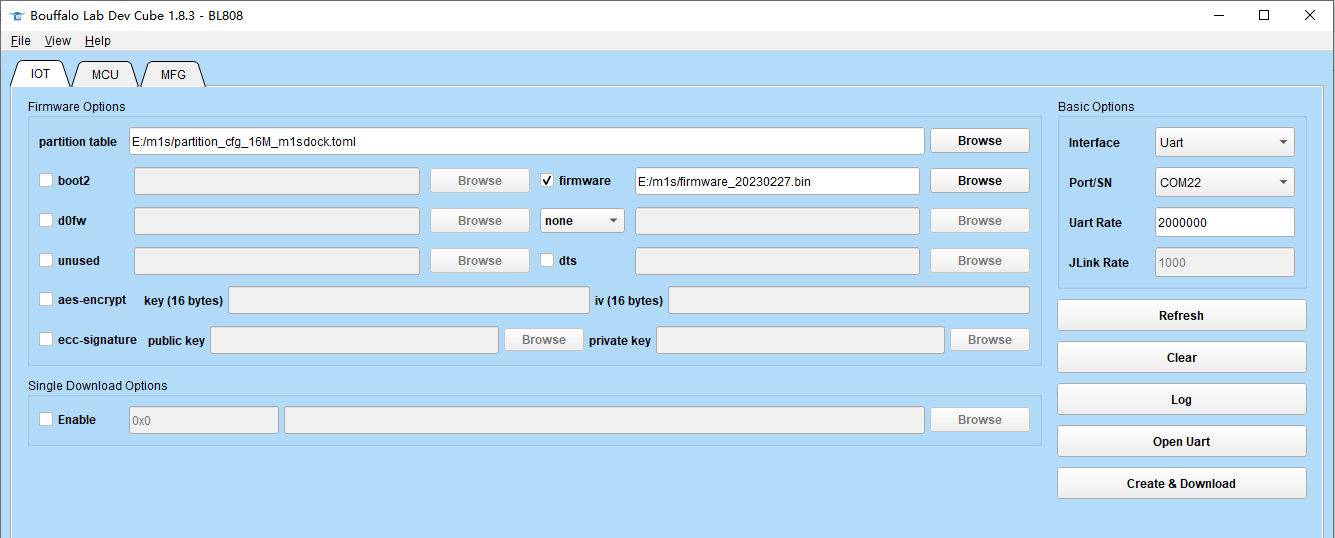Open the Help menu
The width and height of the screenshot is (1335, 538).
[98, 41]
